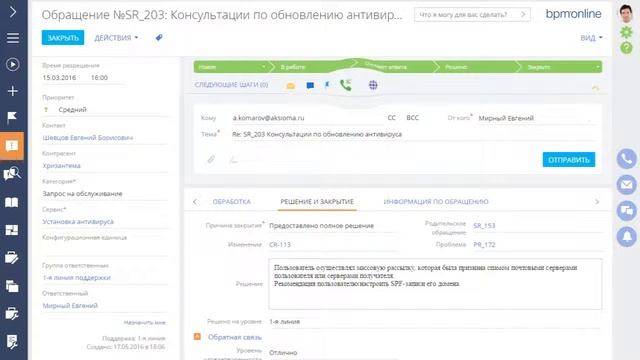Open contact Шевцов Евгений Борисович link
This screenshot has width=640, height=360.
click(88, 138)
